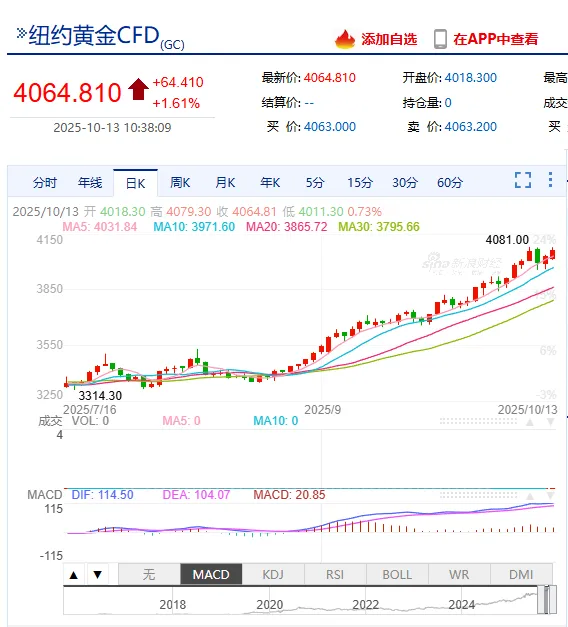Click the black down-arrow indicator button
Screen dimensions: 568x627
click(98, 575)
